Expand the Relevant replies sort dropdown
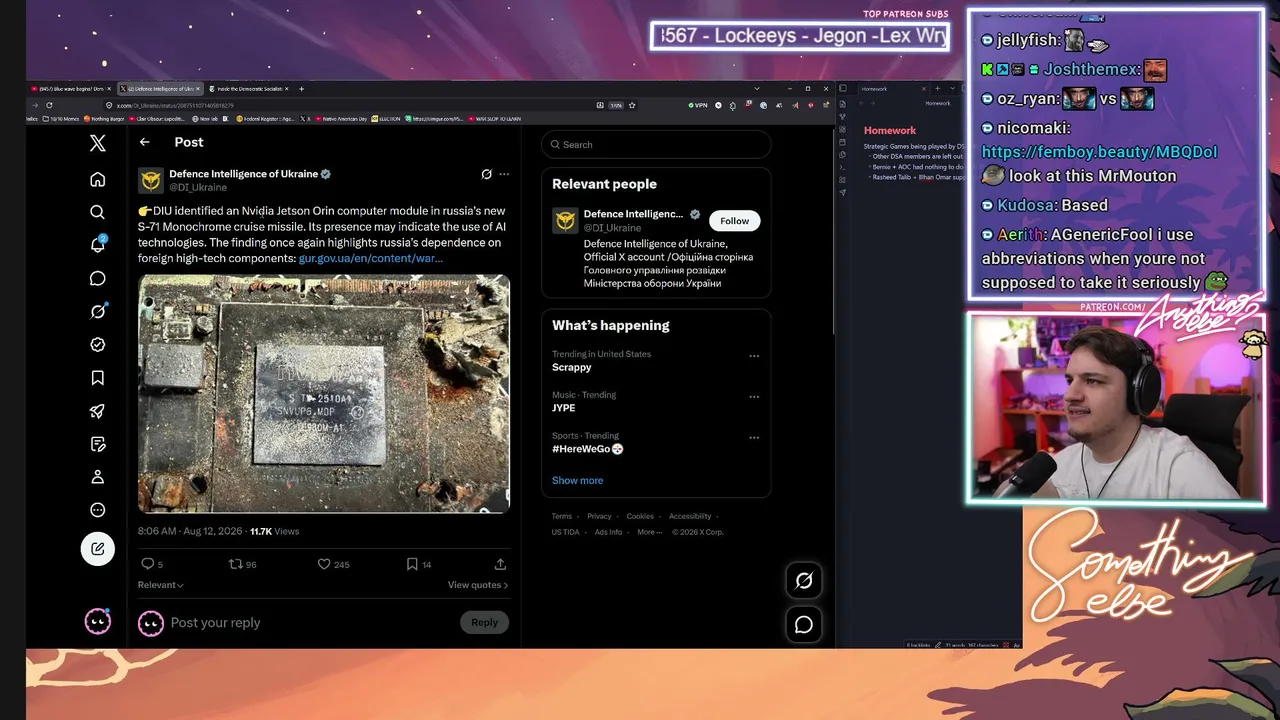1280x720 pixels. pos(161,585)
